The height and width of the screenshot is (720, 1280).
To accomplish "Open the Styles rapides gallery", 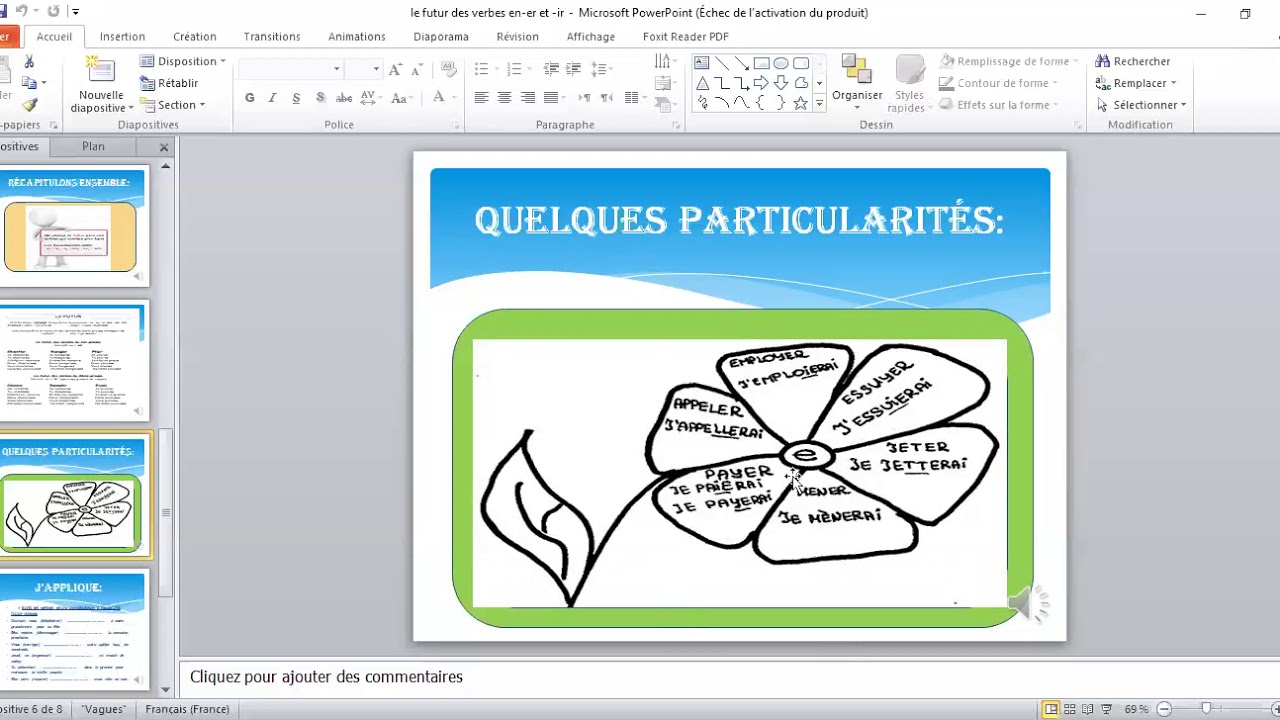I will click(x=909, y=83).
